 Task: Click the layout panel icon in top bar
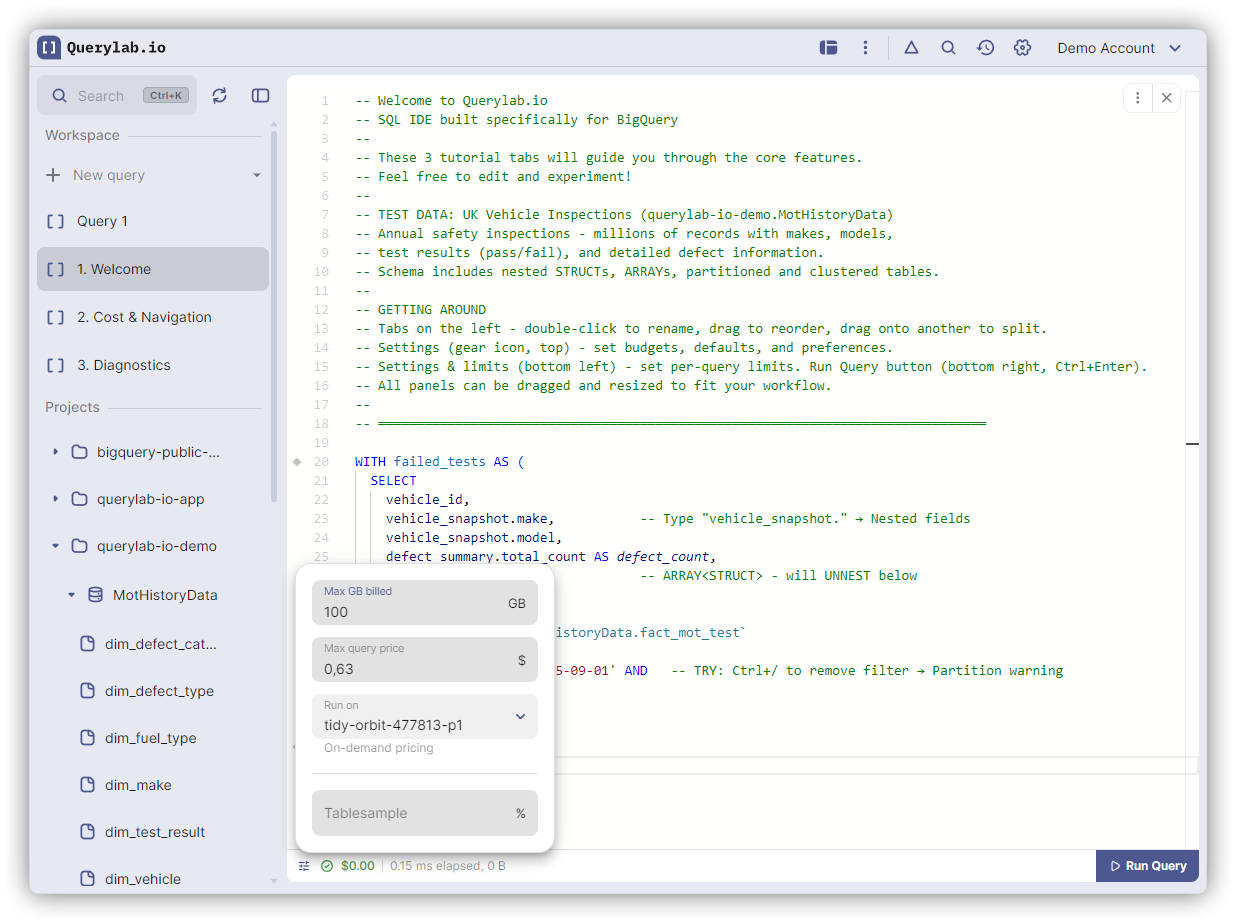coord(828,48)
